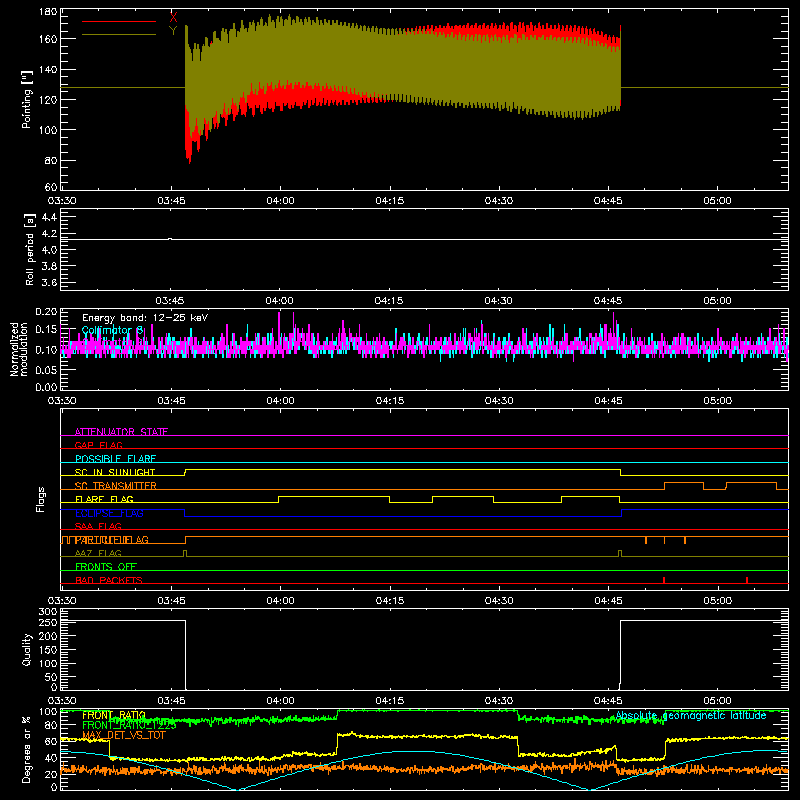Click the 250 tick on the Quality axis
Viewport: 800px width, 800px height.
click(48, 622)
